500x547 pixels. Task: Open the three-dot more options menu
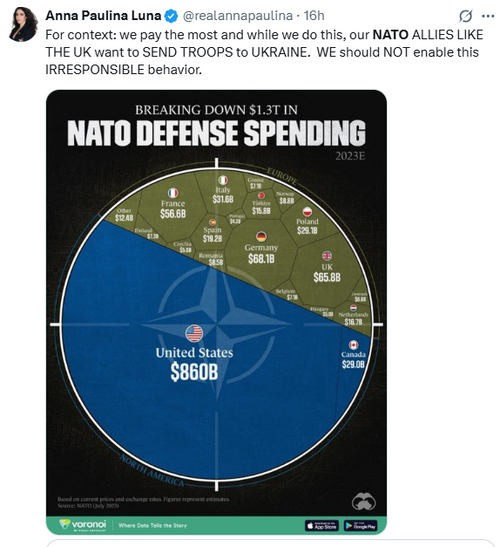[x=488, y=16]
